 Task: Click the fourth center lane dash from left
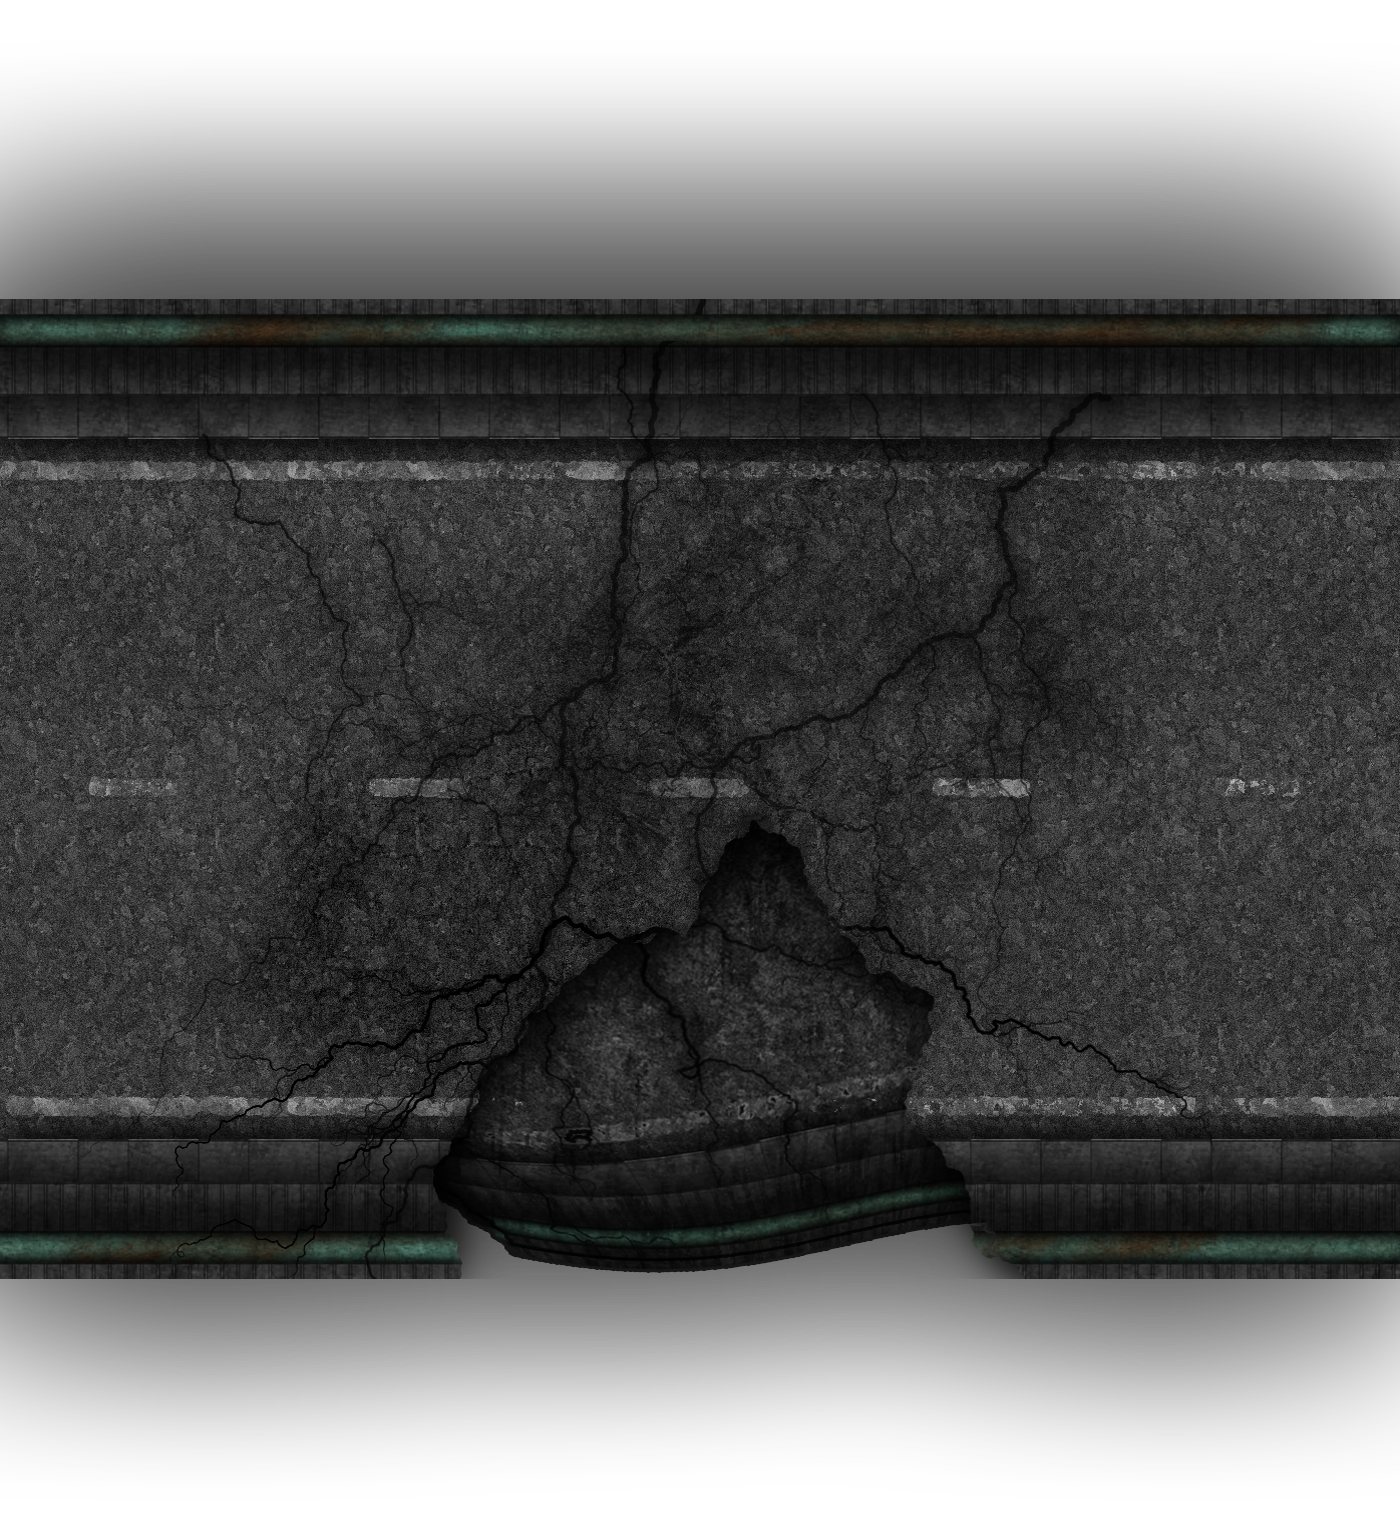[x=981, y=788]
